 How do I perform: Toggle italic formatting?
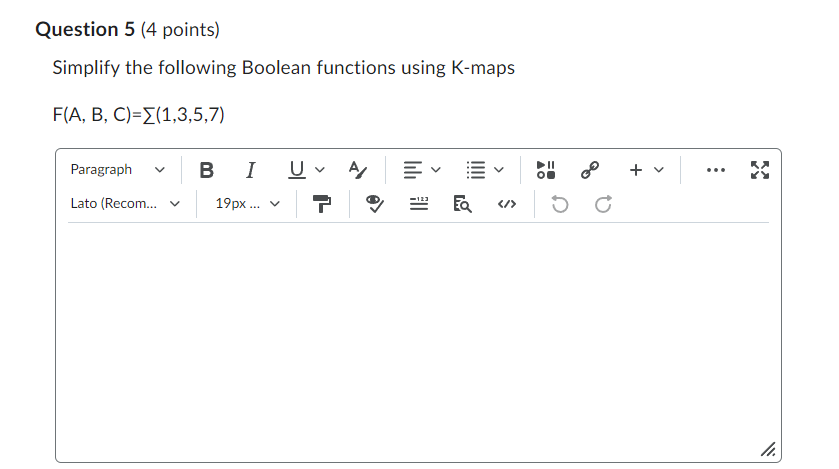point(250,170)
